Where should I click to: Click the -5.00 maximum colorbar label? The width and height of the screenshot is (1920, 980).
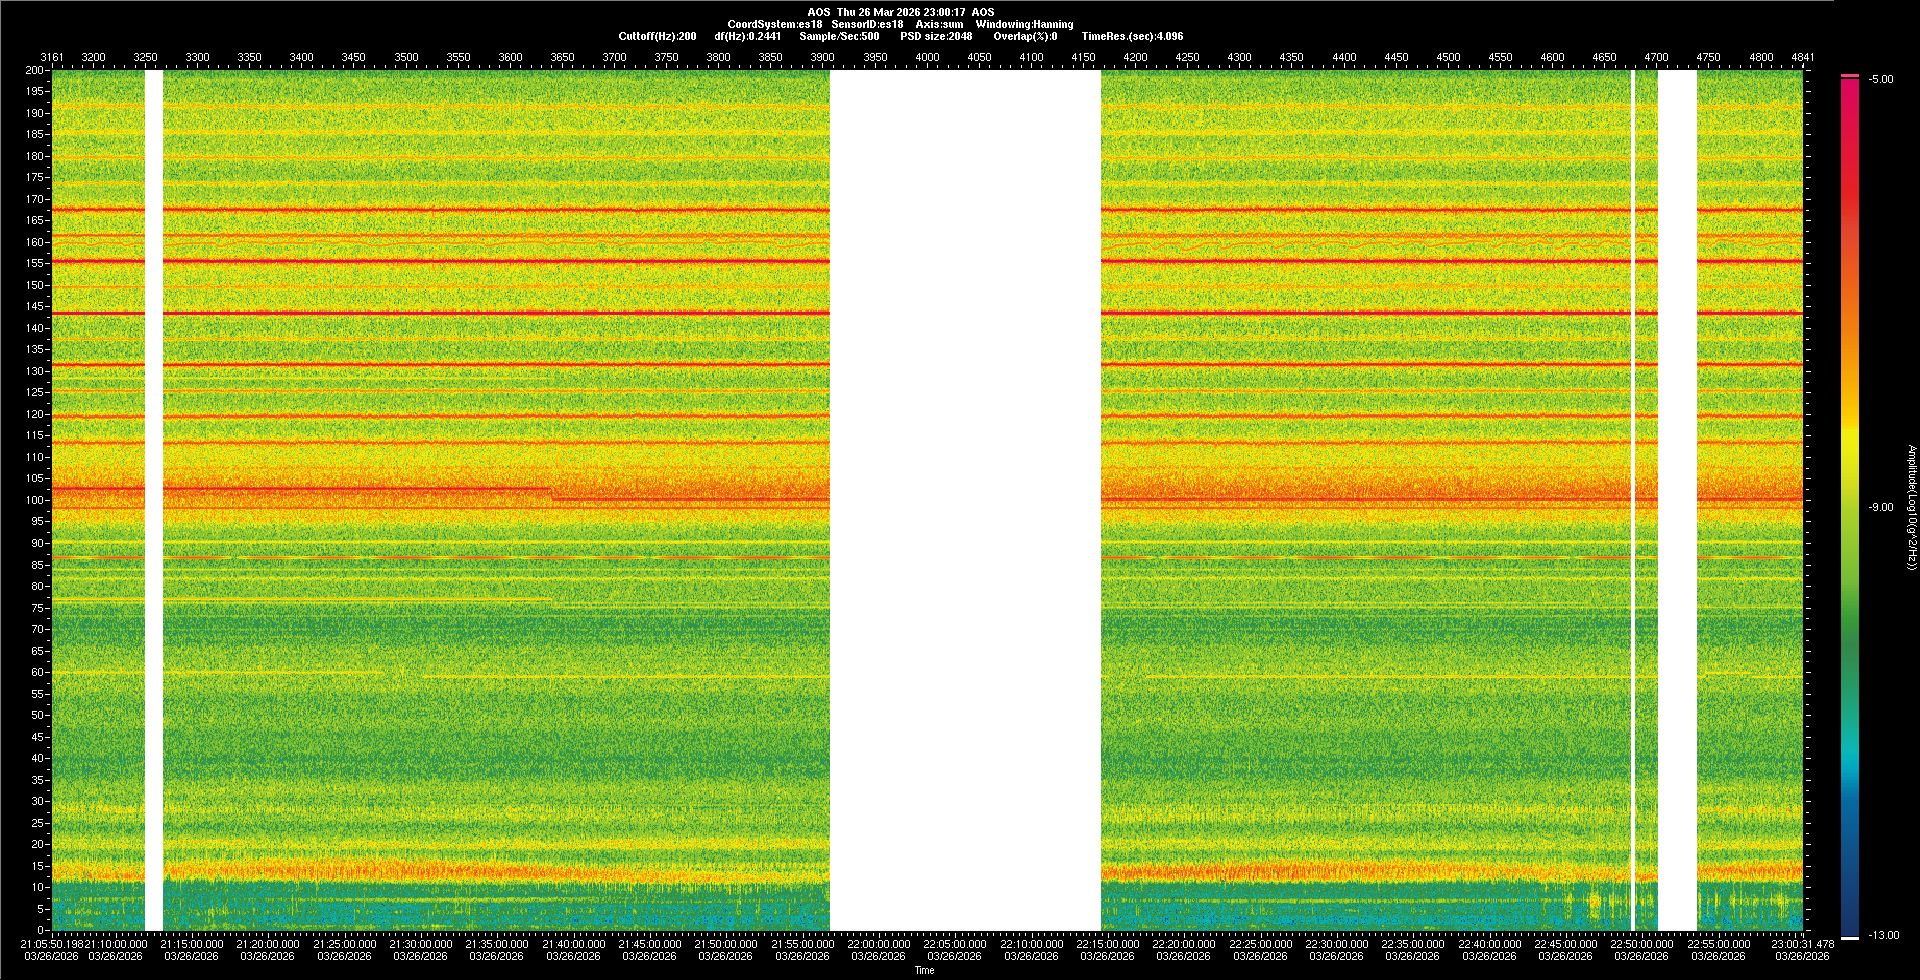pyautogui.click(x=1881, y=79)
